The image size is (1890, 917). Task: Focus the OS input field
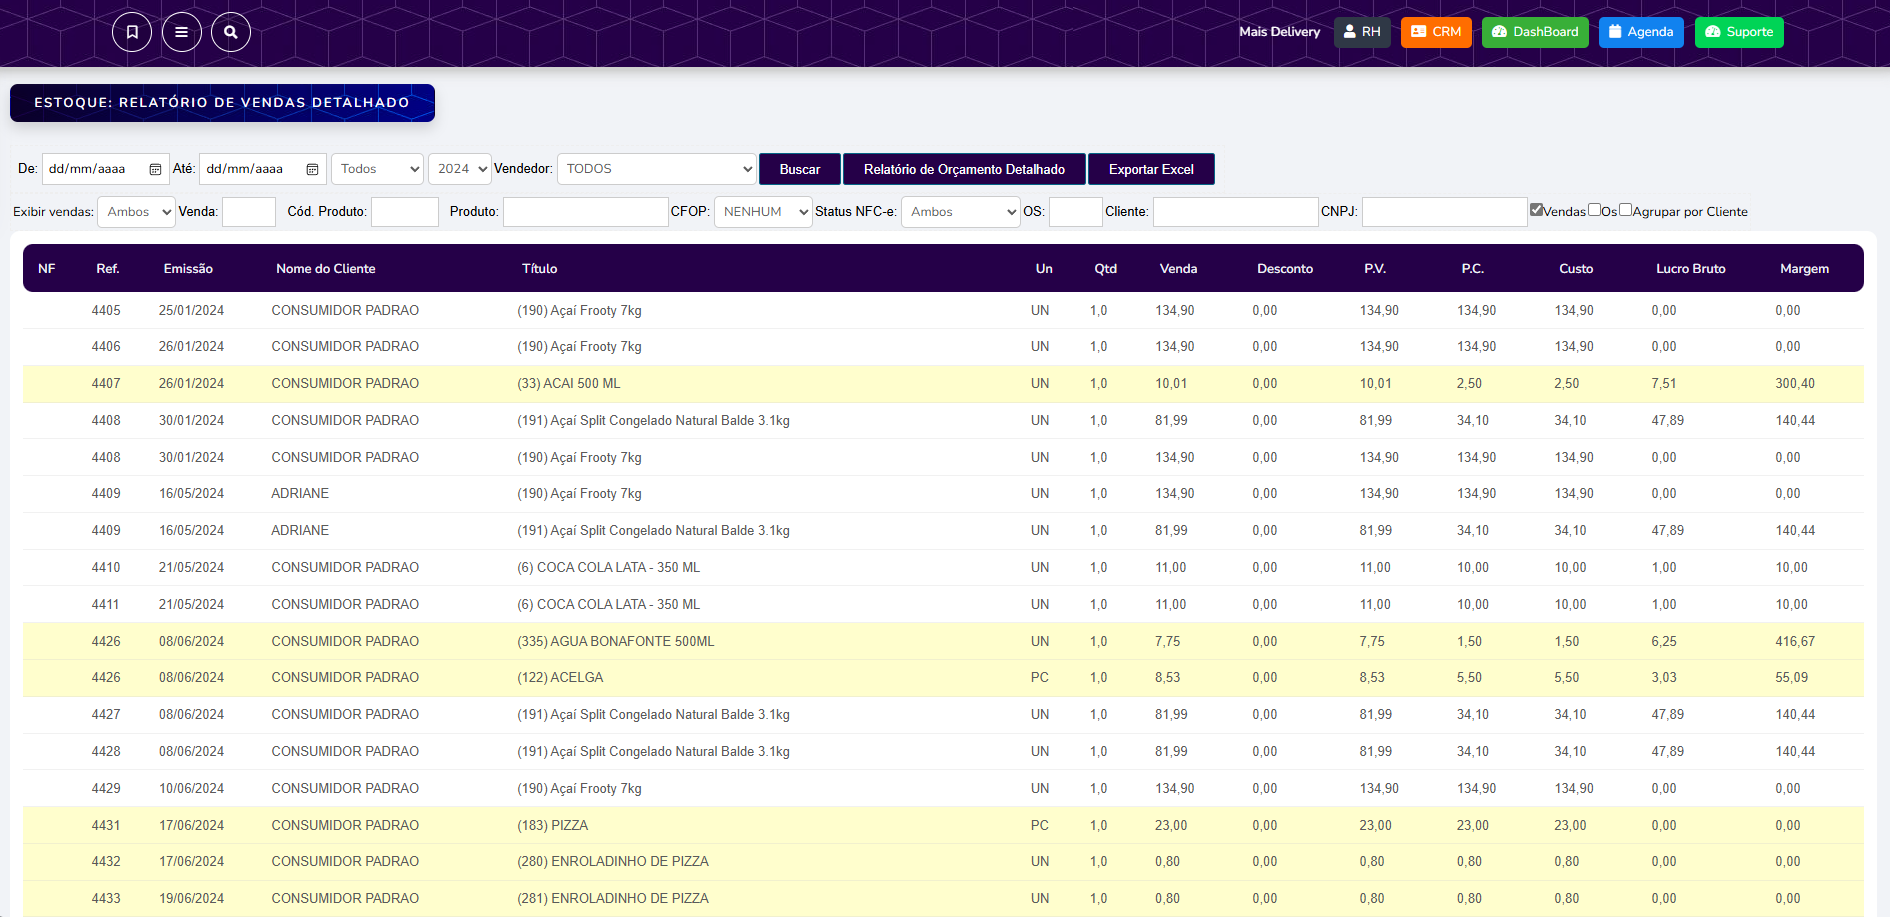(1076, 212)
